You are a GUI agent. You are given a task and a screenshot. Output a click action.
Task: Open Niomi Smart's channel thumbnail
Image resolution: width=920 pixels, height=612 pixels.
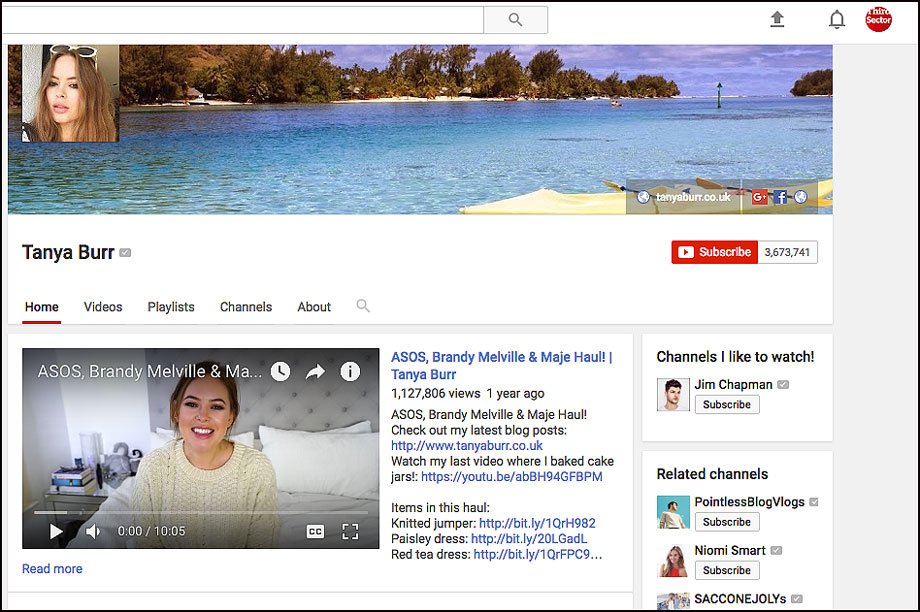(x=673, y=560)
